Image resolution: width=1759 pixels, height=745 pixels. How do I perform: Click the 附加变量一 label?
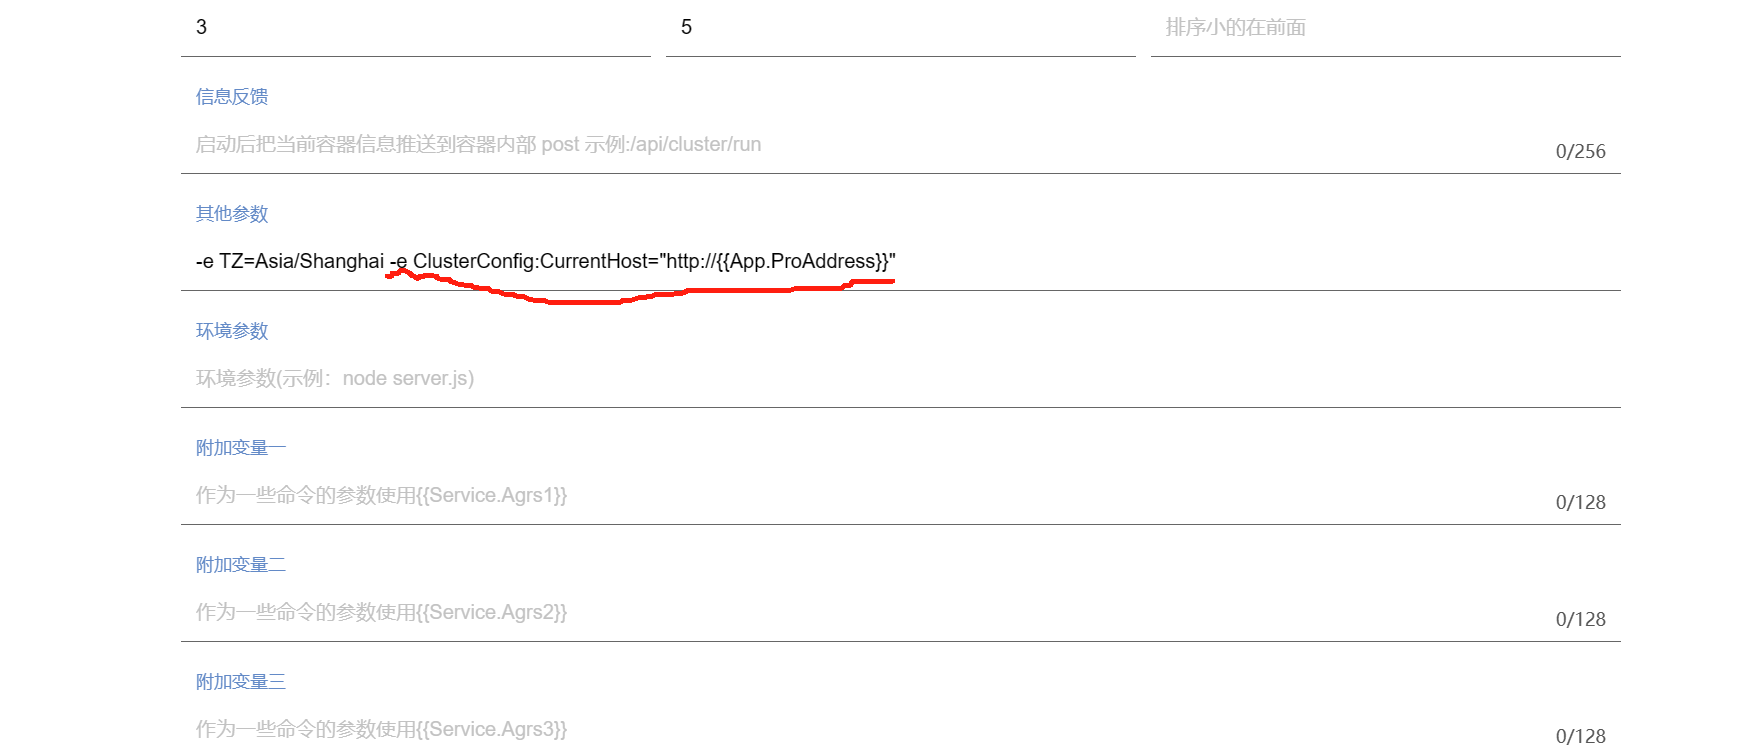241,448
